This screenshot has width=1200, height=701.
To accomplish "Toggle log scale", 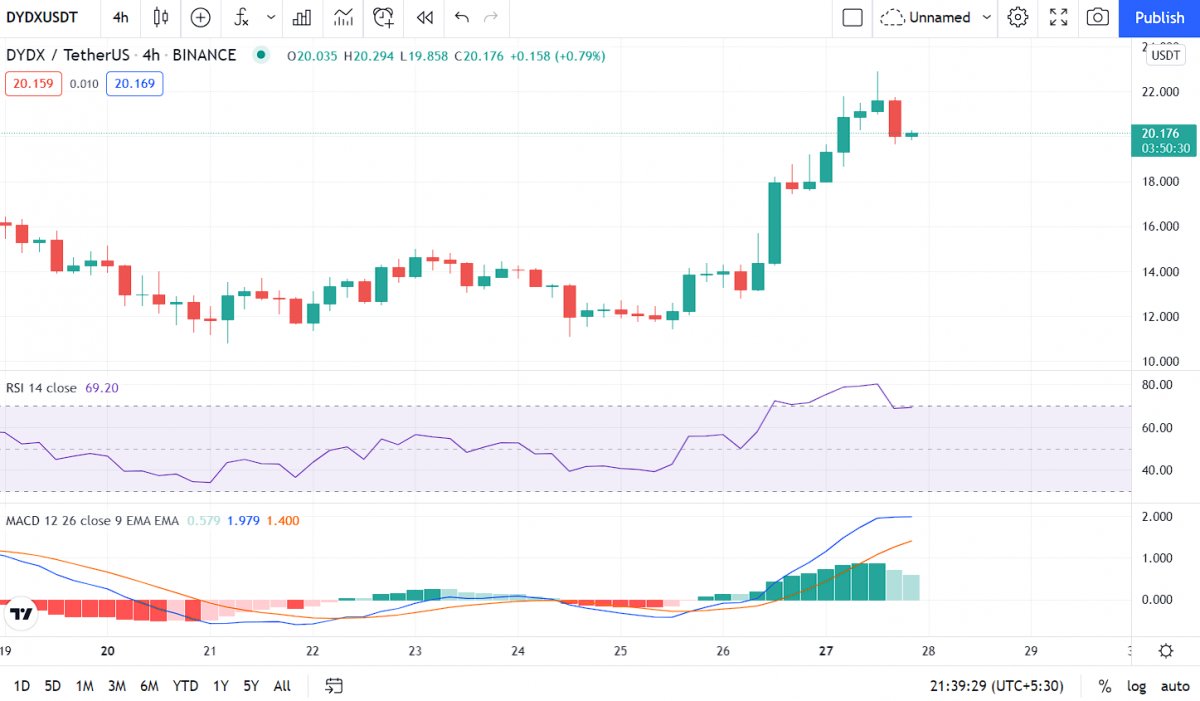I will coord(1136,686).
